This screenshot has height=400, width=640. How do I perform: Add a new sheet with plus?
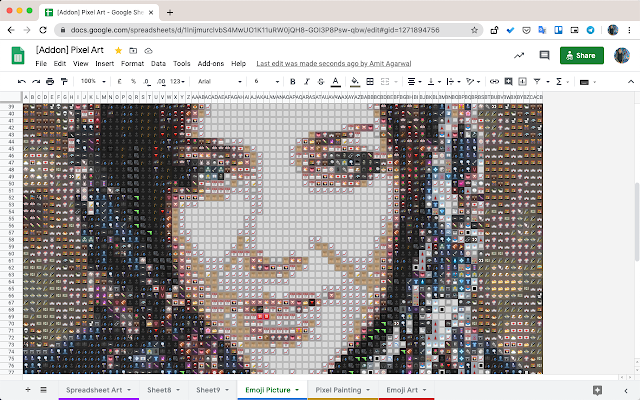pyautogui.click(x=28, y=389)
